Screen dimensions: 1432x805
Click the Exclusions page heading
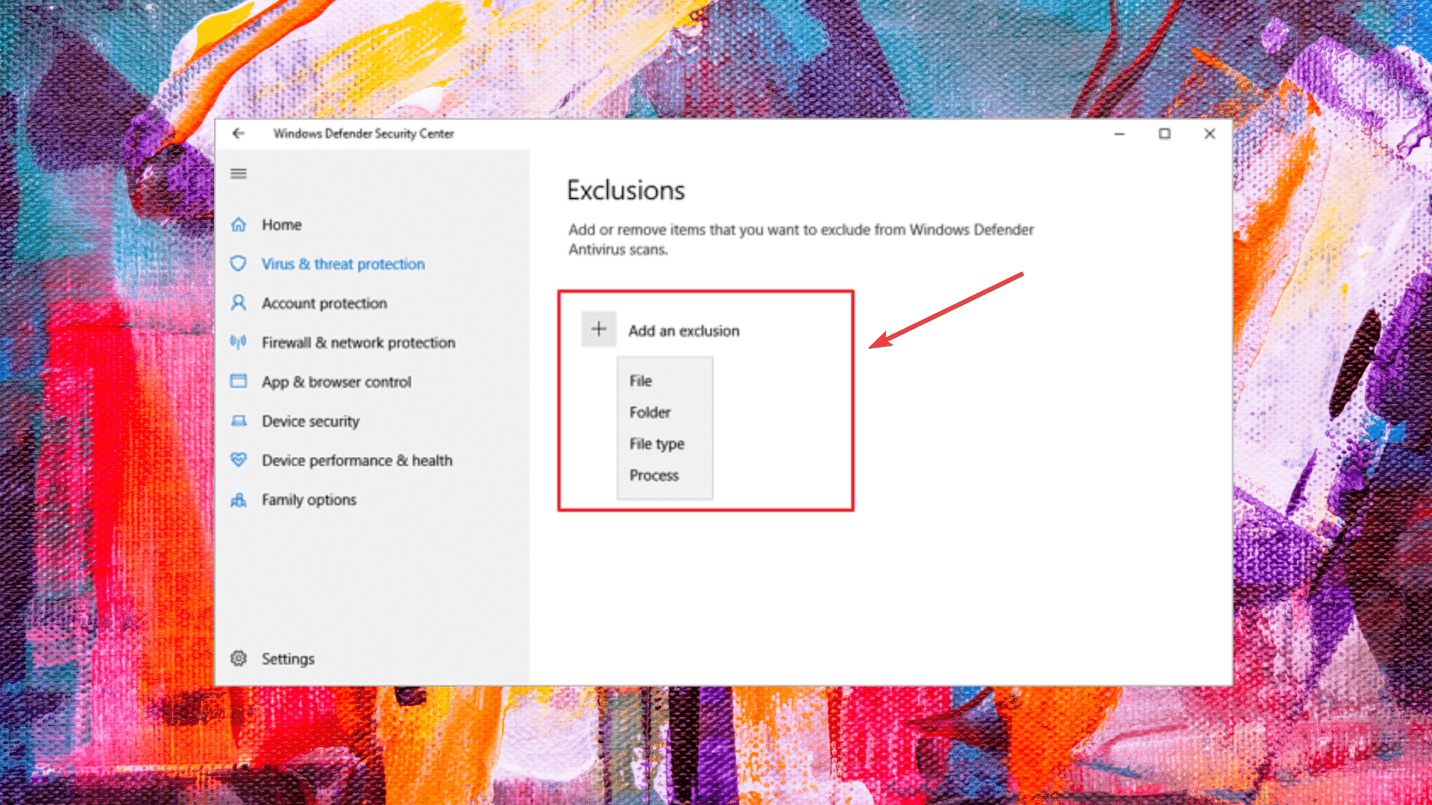tap(626, 190)
